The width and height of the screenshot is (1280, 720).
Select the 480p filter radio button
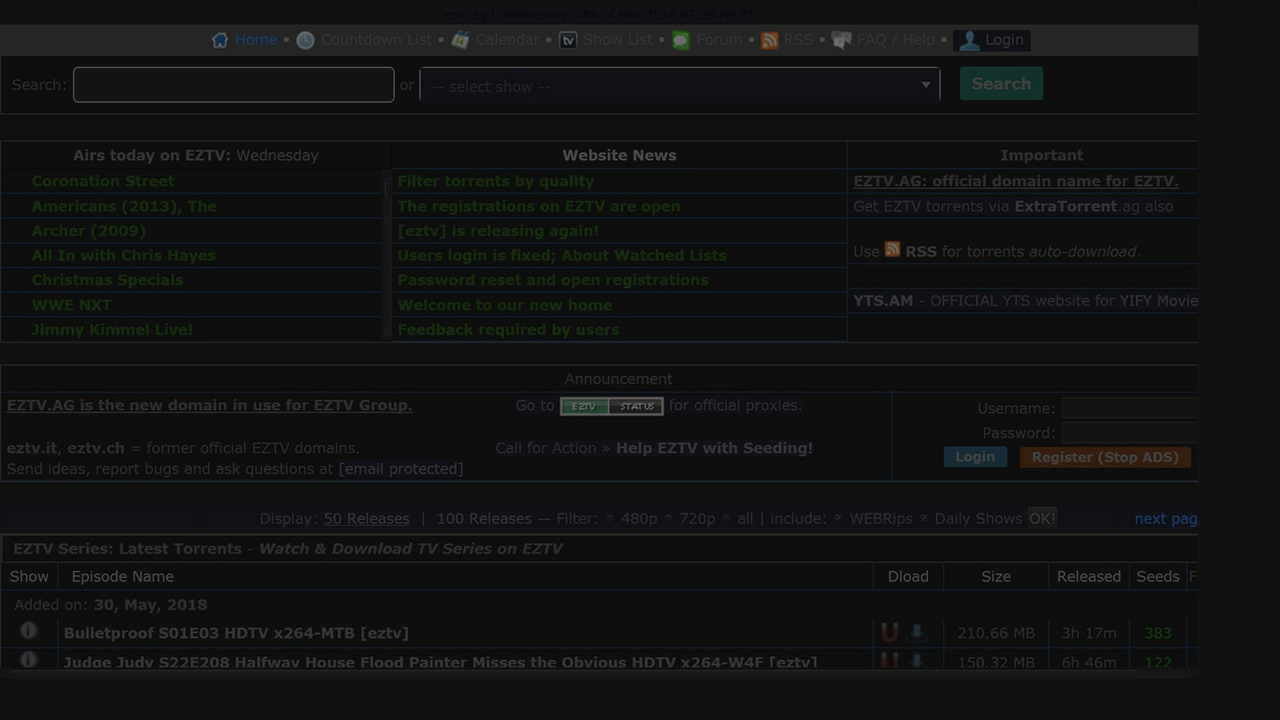point(610,519)
